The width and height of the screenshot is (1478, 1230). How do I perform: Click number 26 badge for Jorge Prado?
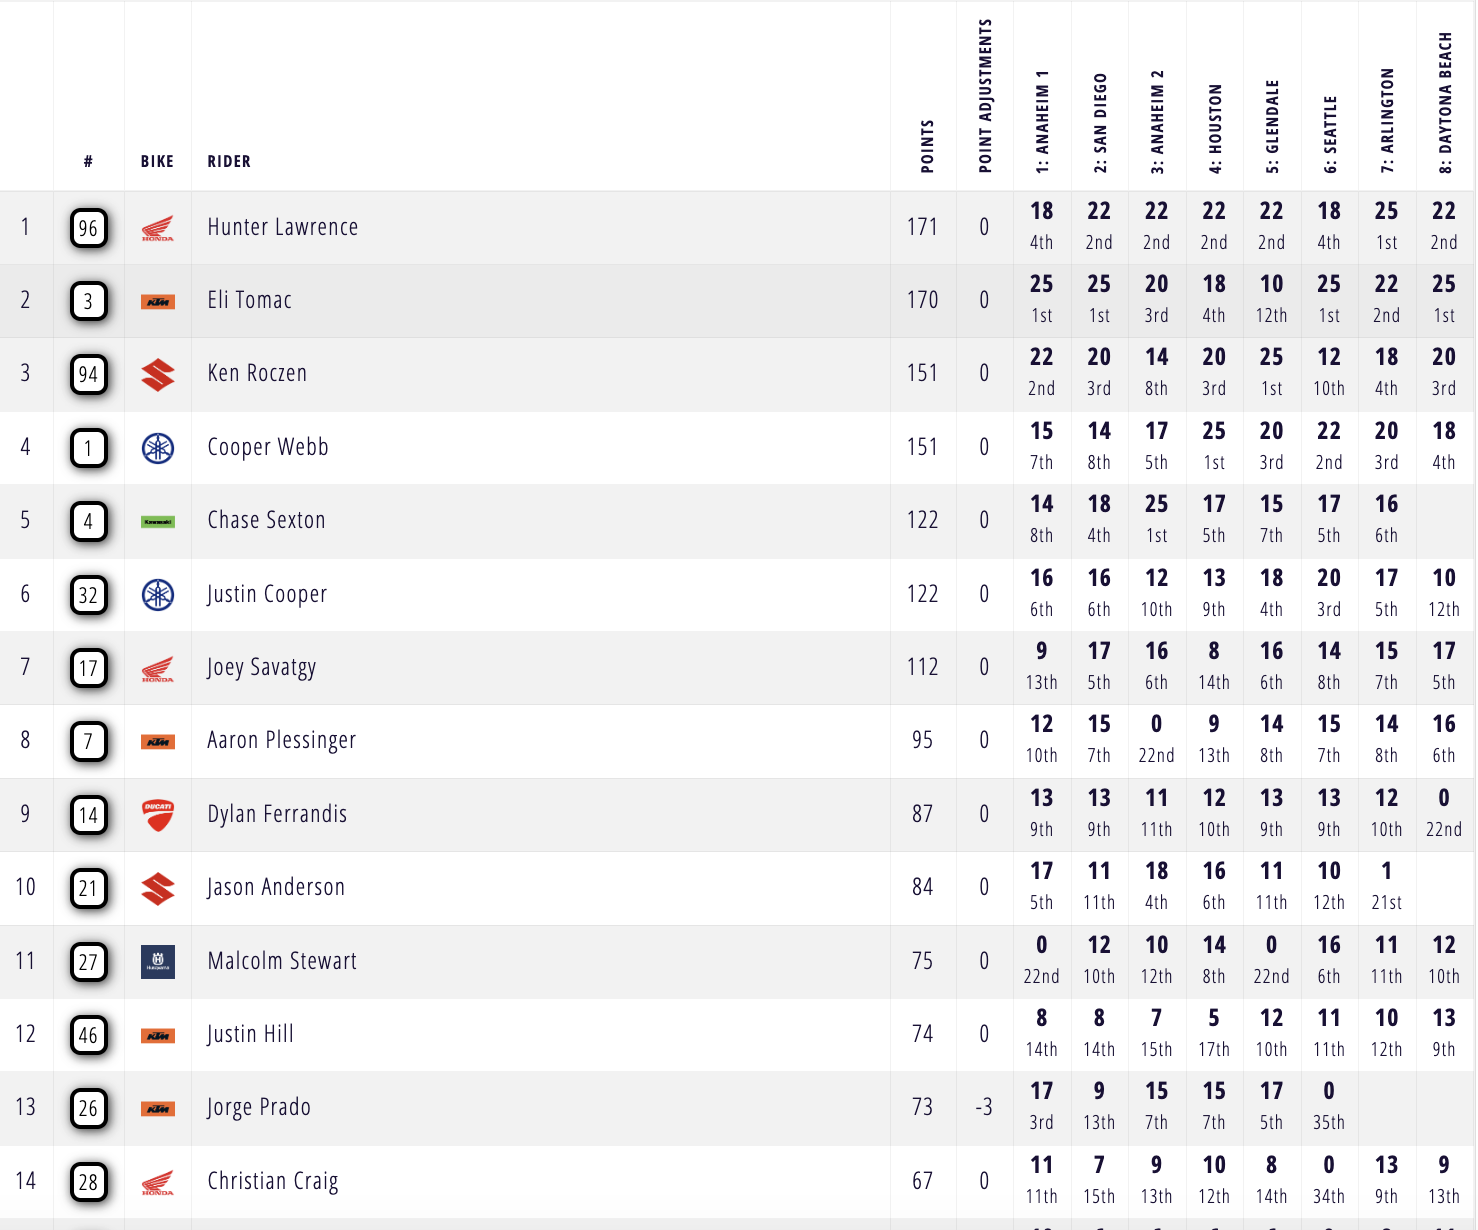tap(89, 1108)
